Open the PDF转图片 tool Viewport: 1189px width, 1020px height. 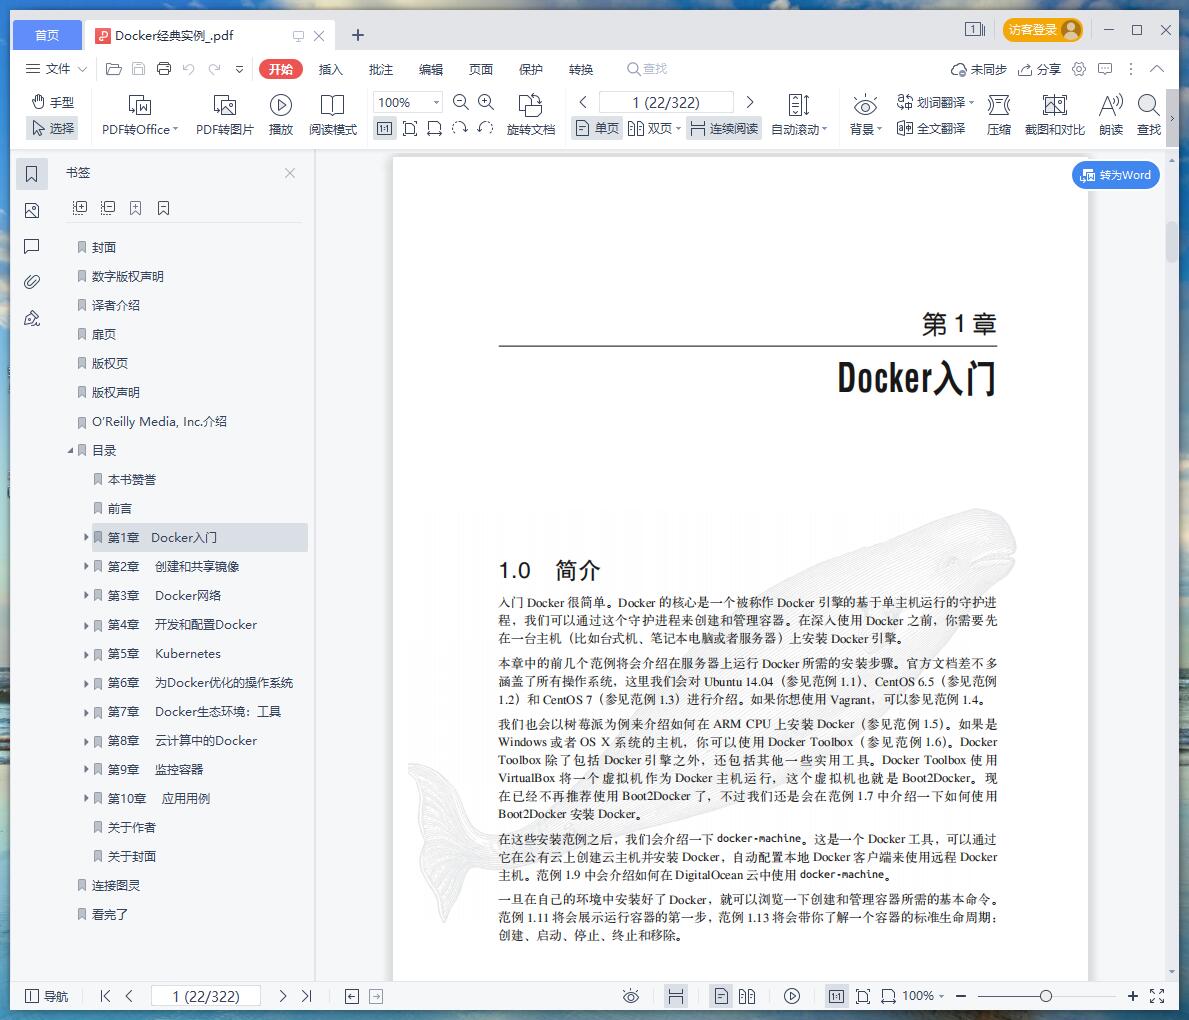click(x=224, y=115)
